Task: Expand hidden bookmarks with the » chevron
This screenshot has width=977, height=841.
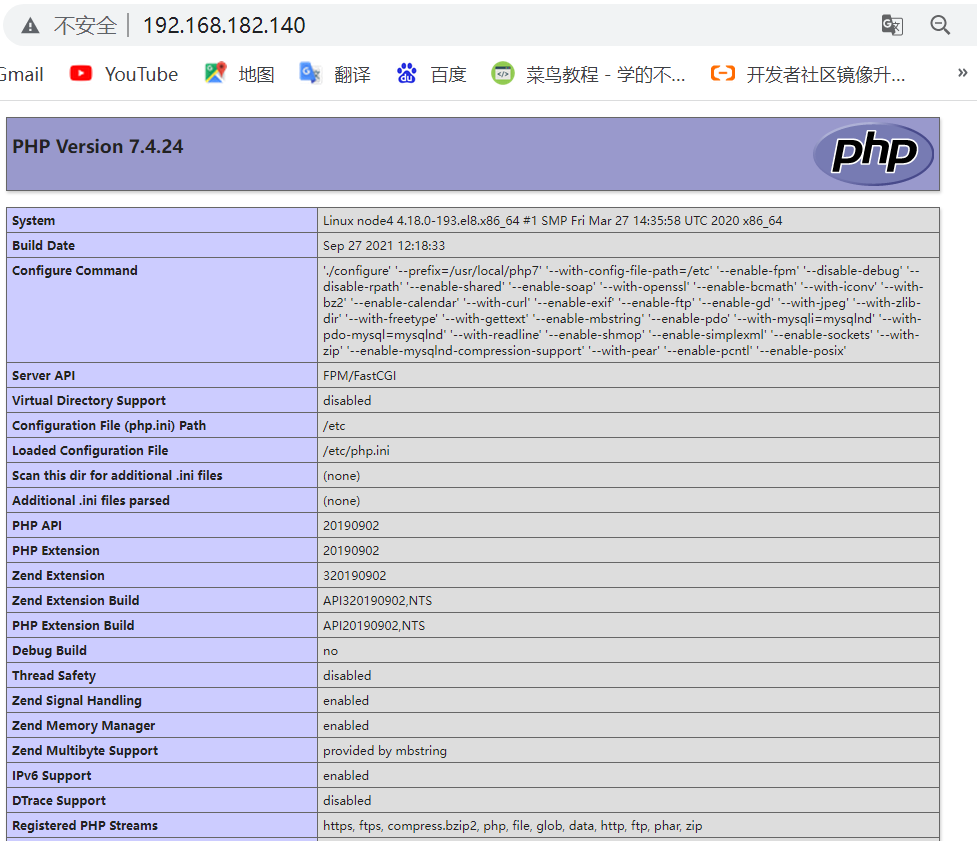Action: point(962,73)
